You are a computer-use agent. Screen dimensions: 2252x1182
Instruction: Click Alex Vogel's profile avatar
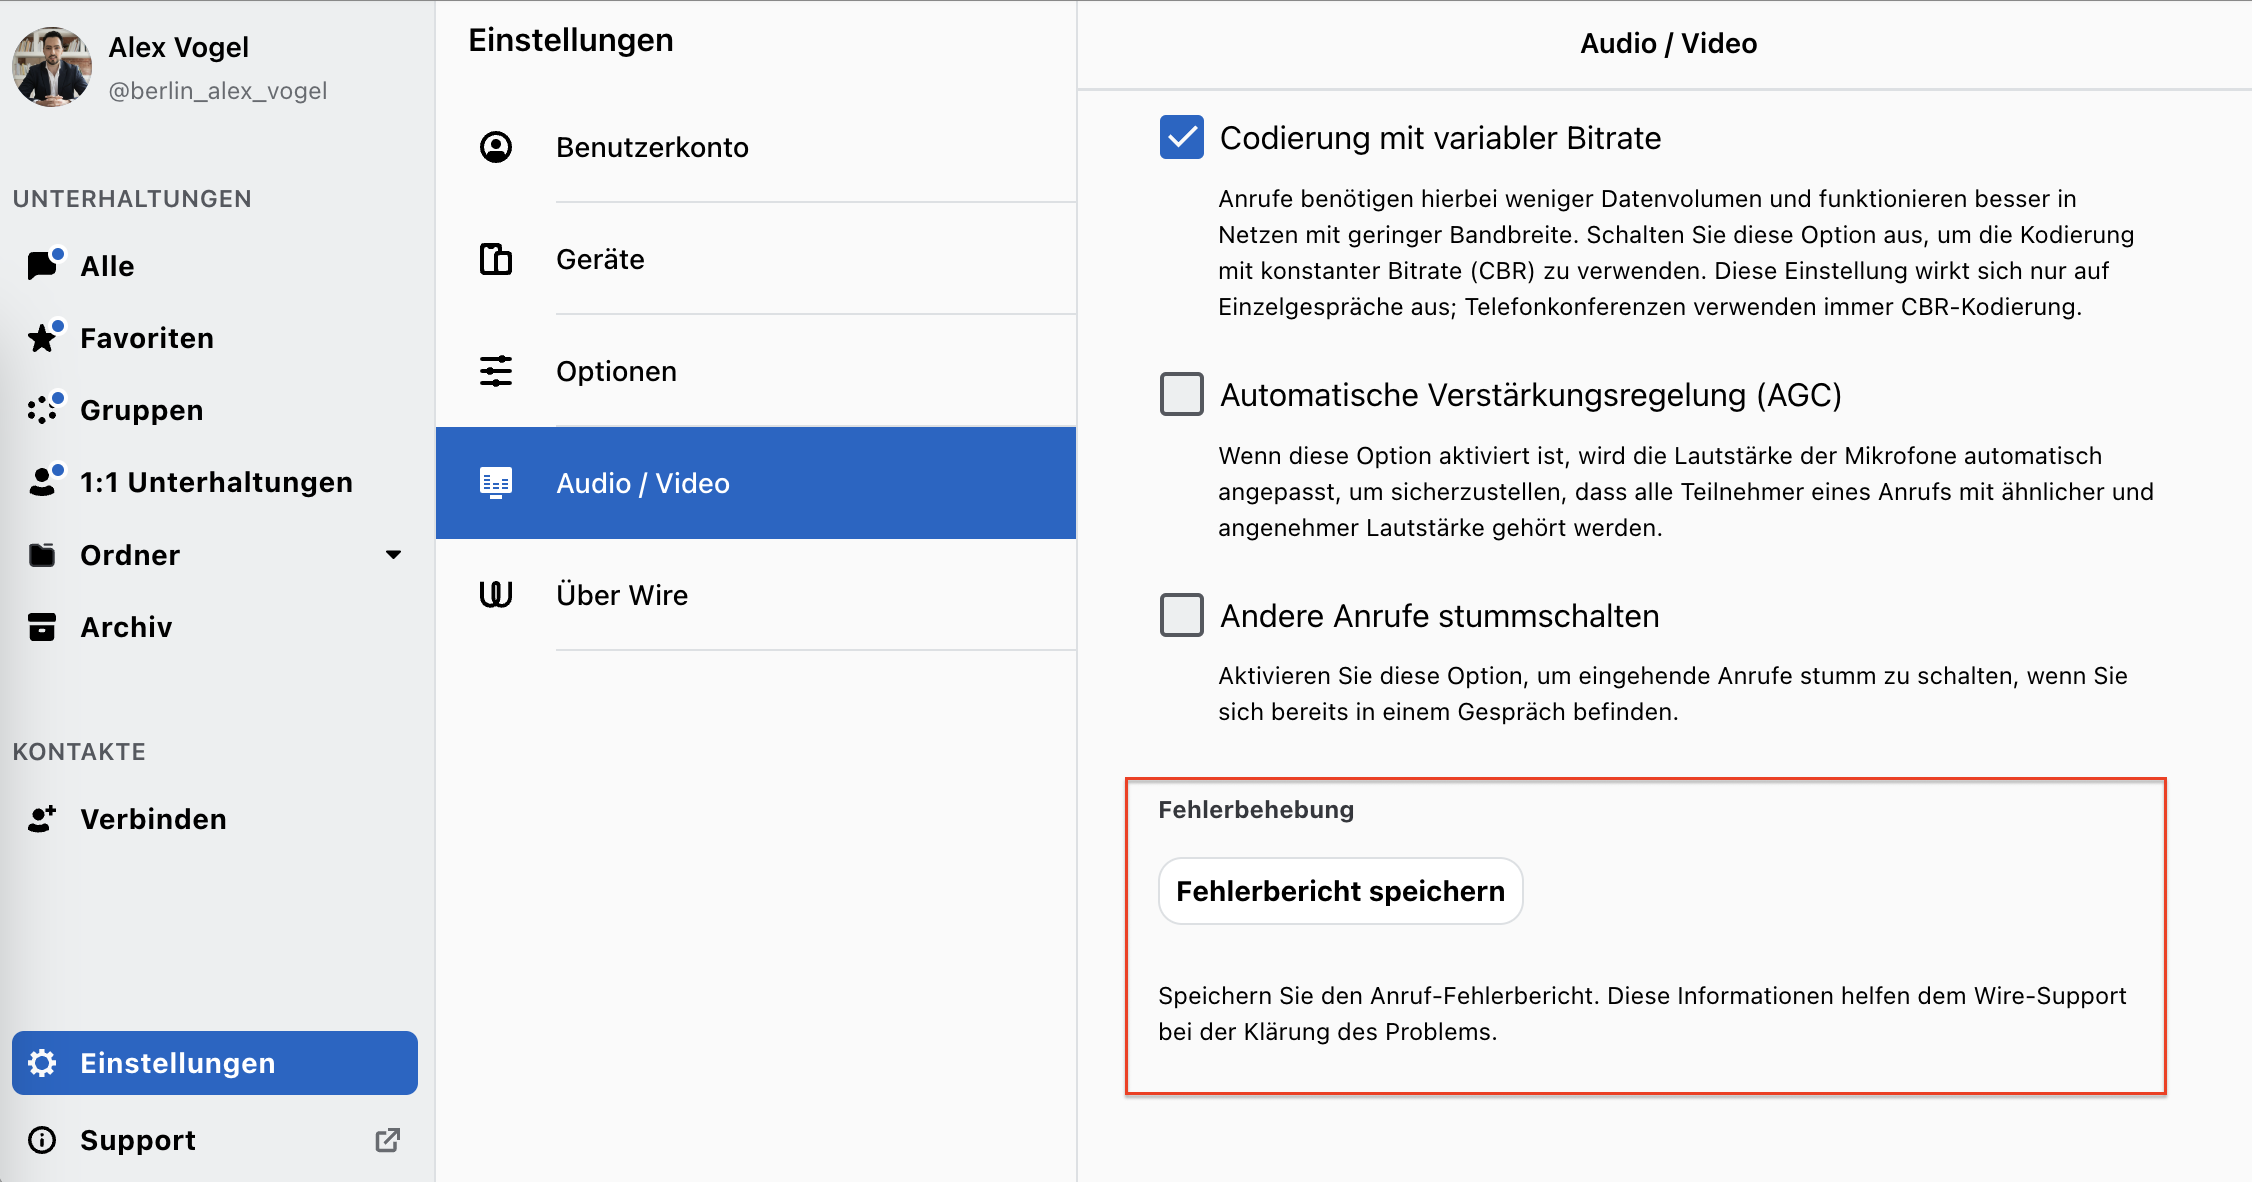tap(52, 67)
